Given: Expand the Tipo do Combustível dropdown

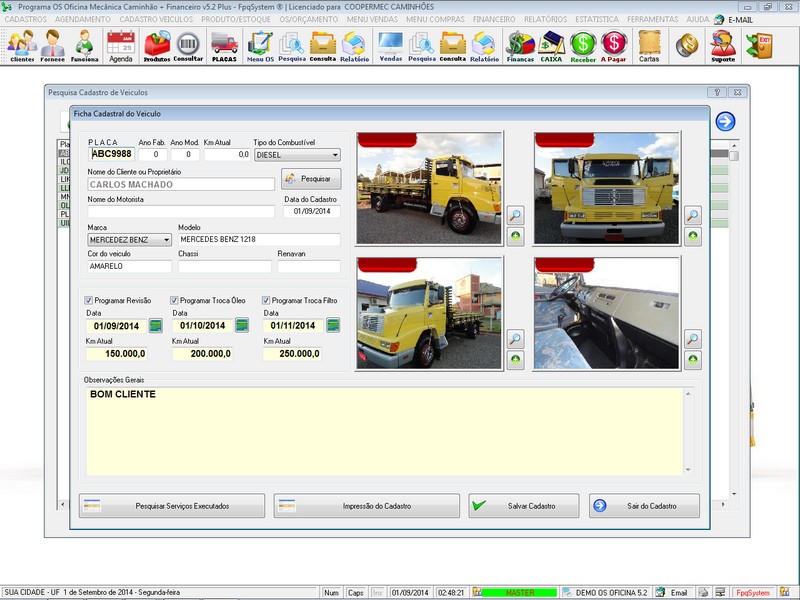Looking at the screenshot, I should [335, 155].
